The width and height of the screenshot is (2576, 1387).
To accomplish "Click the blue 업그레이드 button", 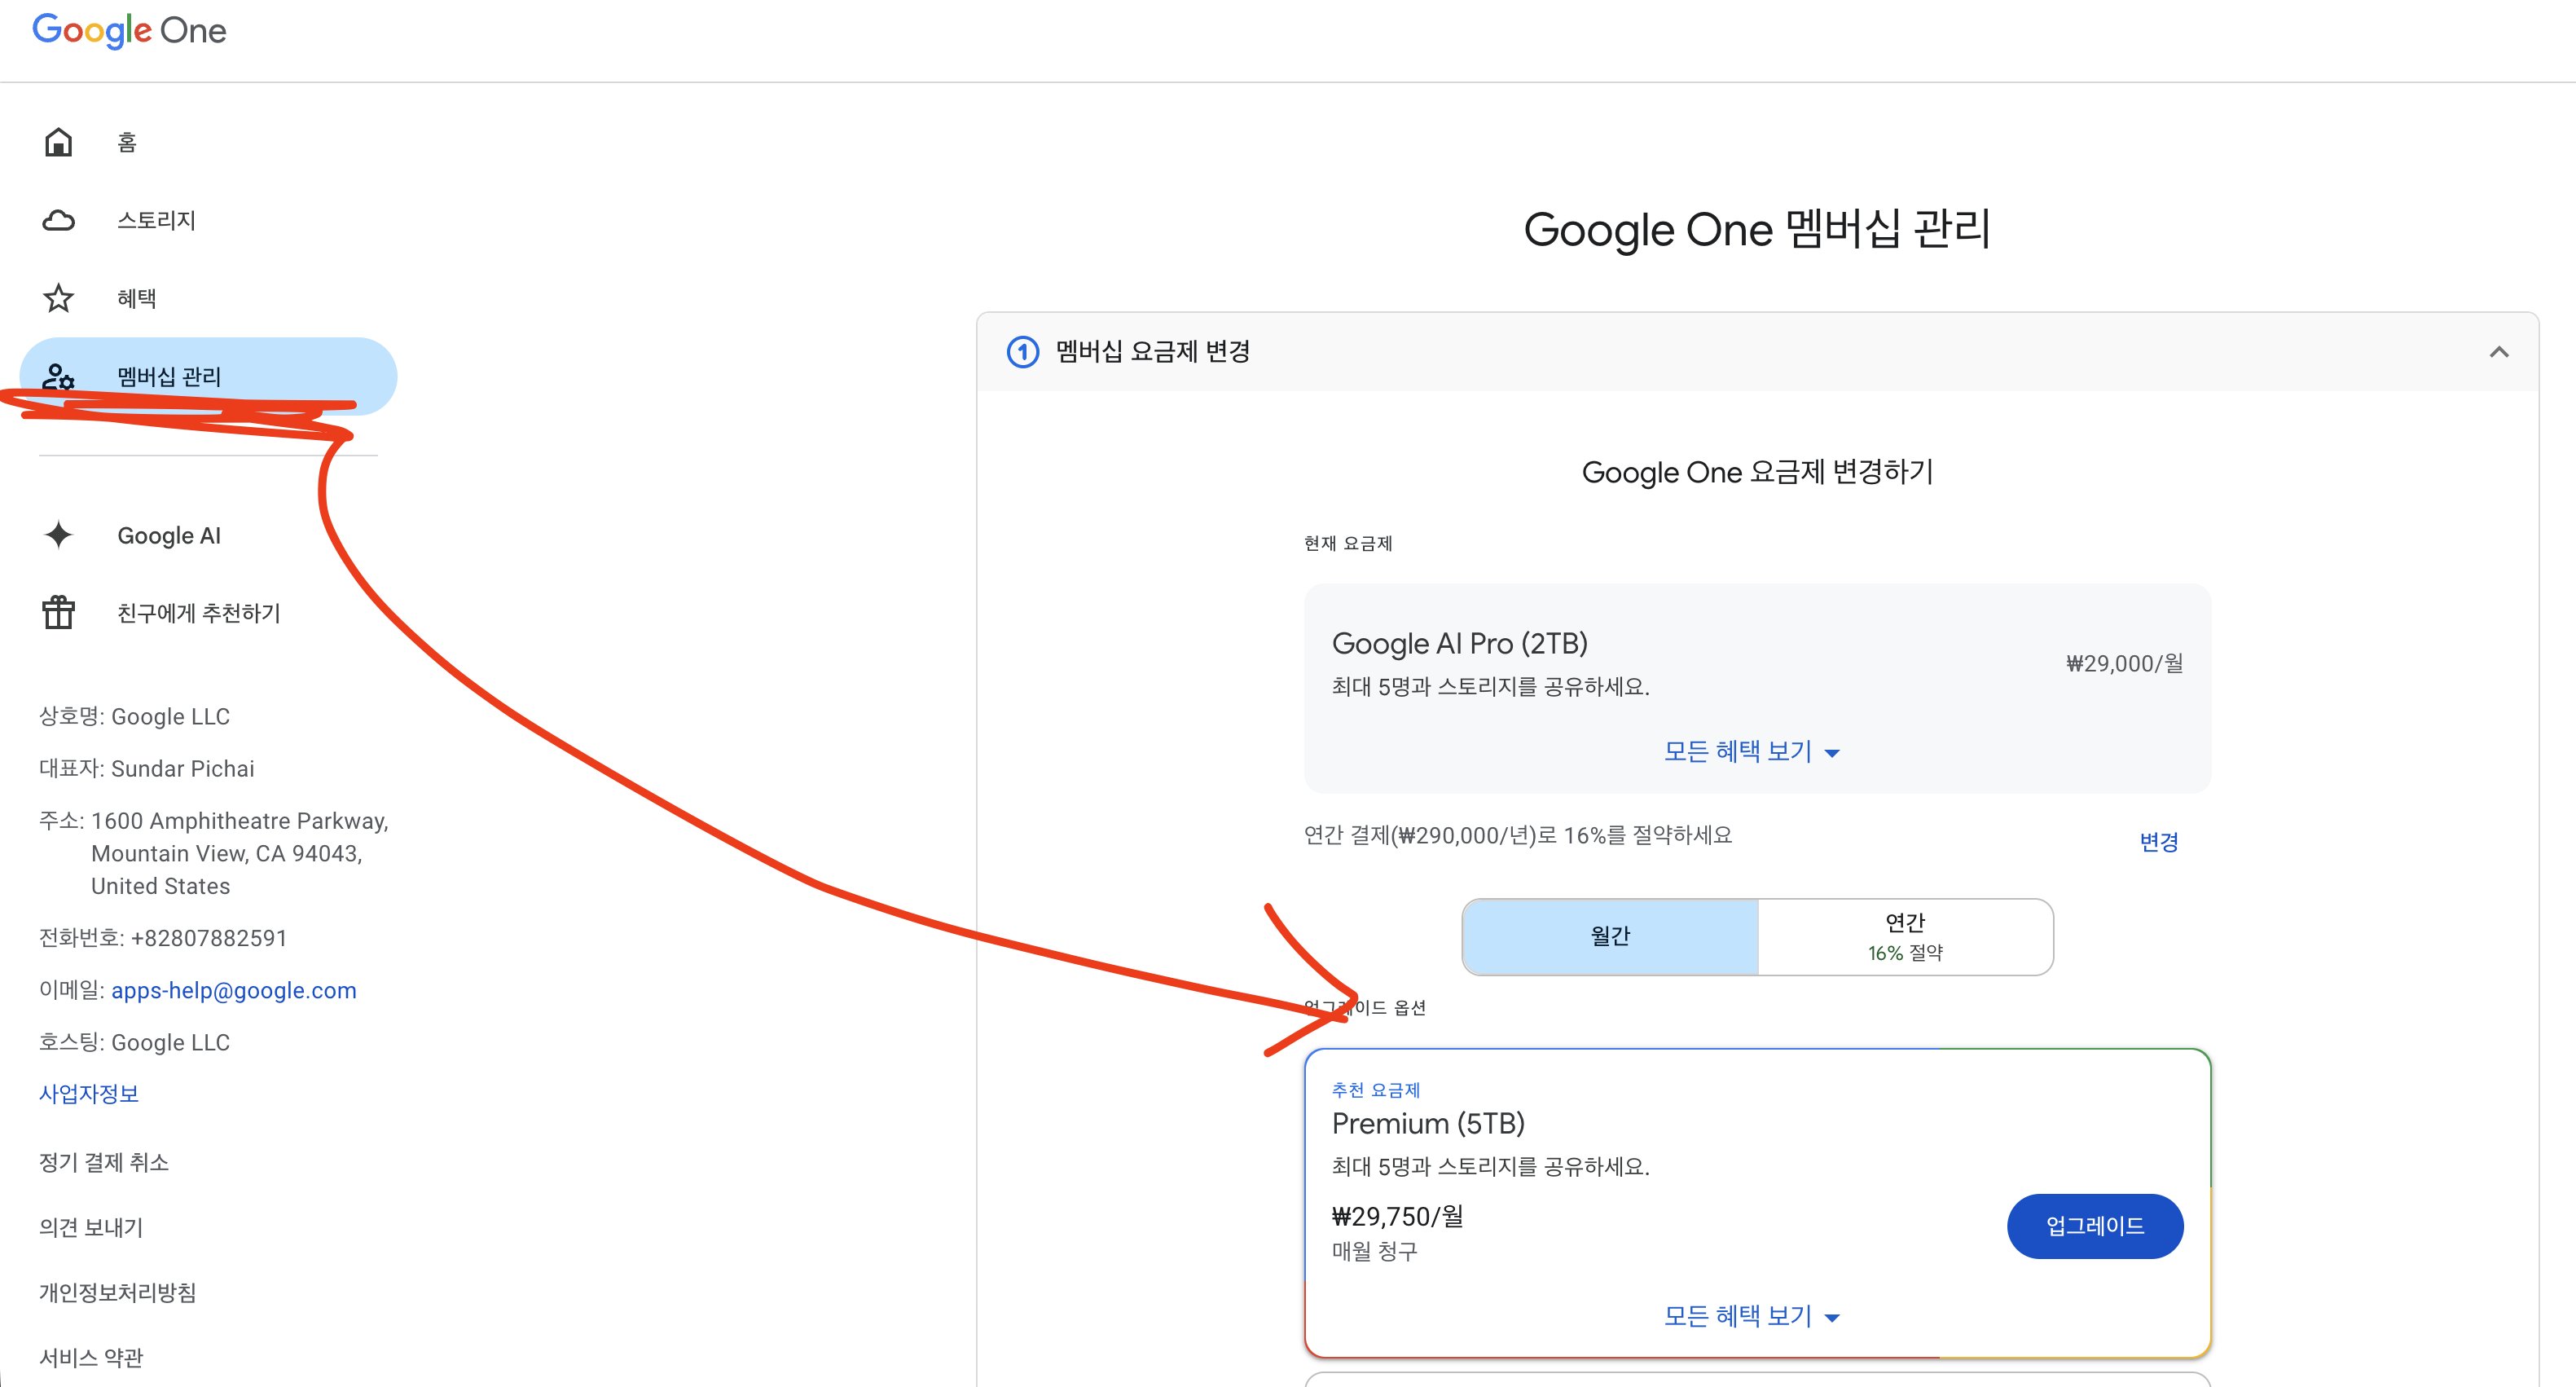I will click(x=2094, y=1226).
